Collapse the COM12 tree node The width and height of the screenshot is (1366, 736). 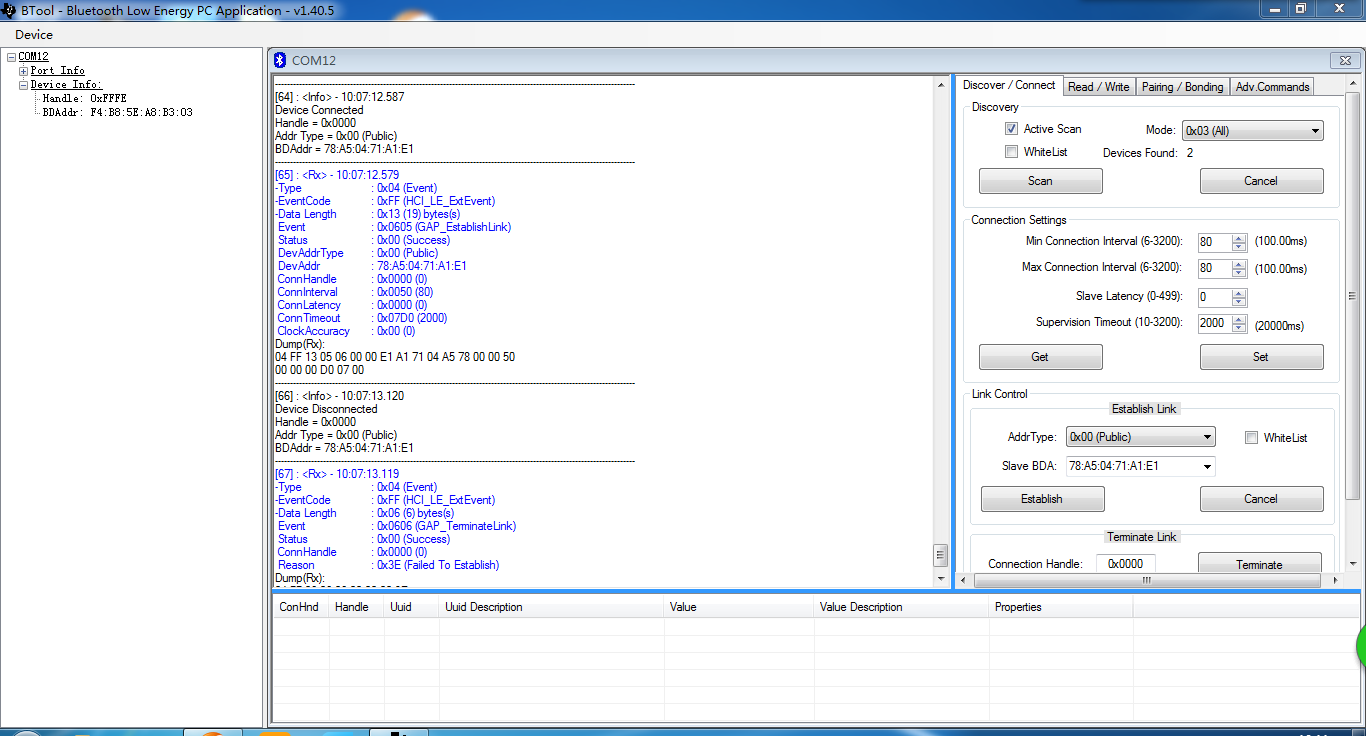click(11, 57)
